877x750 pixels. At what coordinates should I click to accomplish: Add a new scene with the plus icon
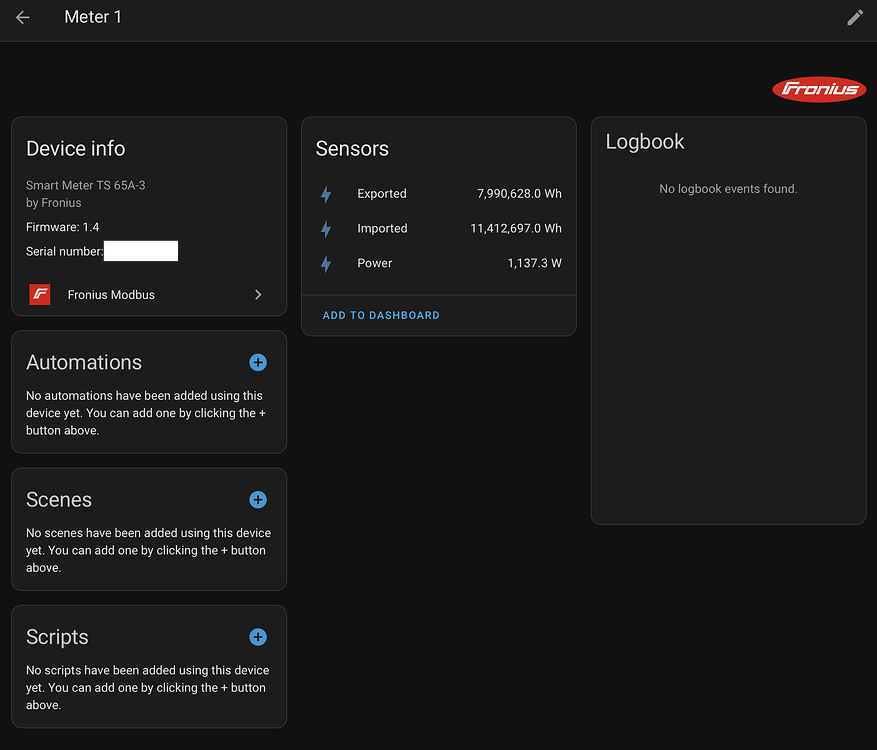pyautogui.click(x=258, y=500)
